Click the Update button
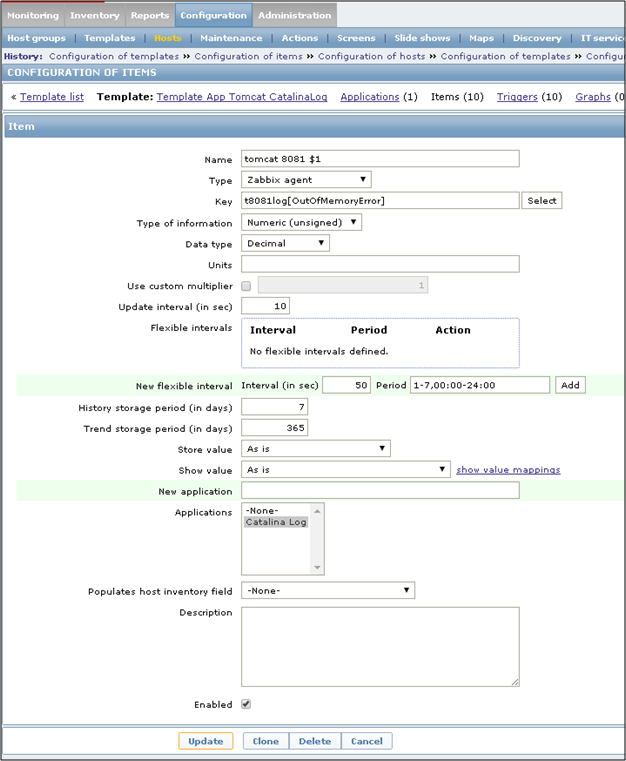 coord(206,741)
